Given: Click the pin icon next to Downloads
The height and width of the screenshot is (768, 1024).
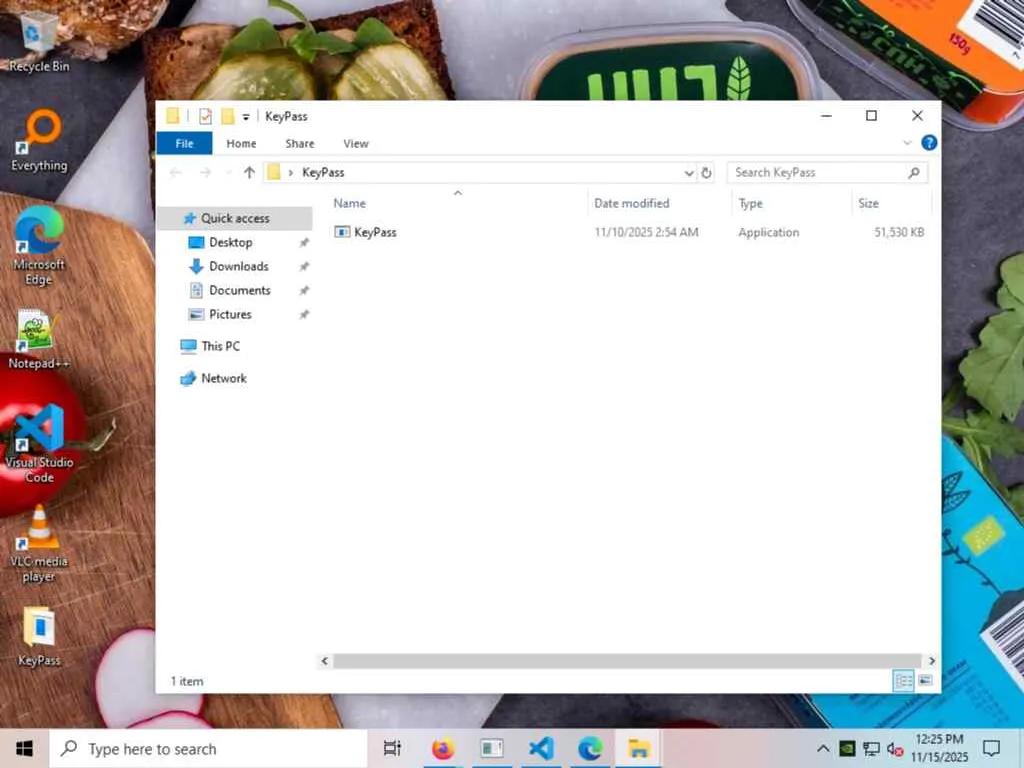Looking at the screenshot, I should (x=304, y=266).
